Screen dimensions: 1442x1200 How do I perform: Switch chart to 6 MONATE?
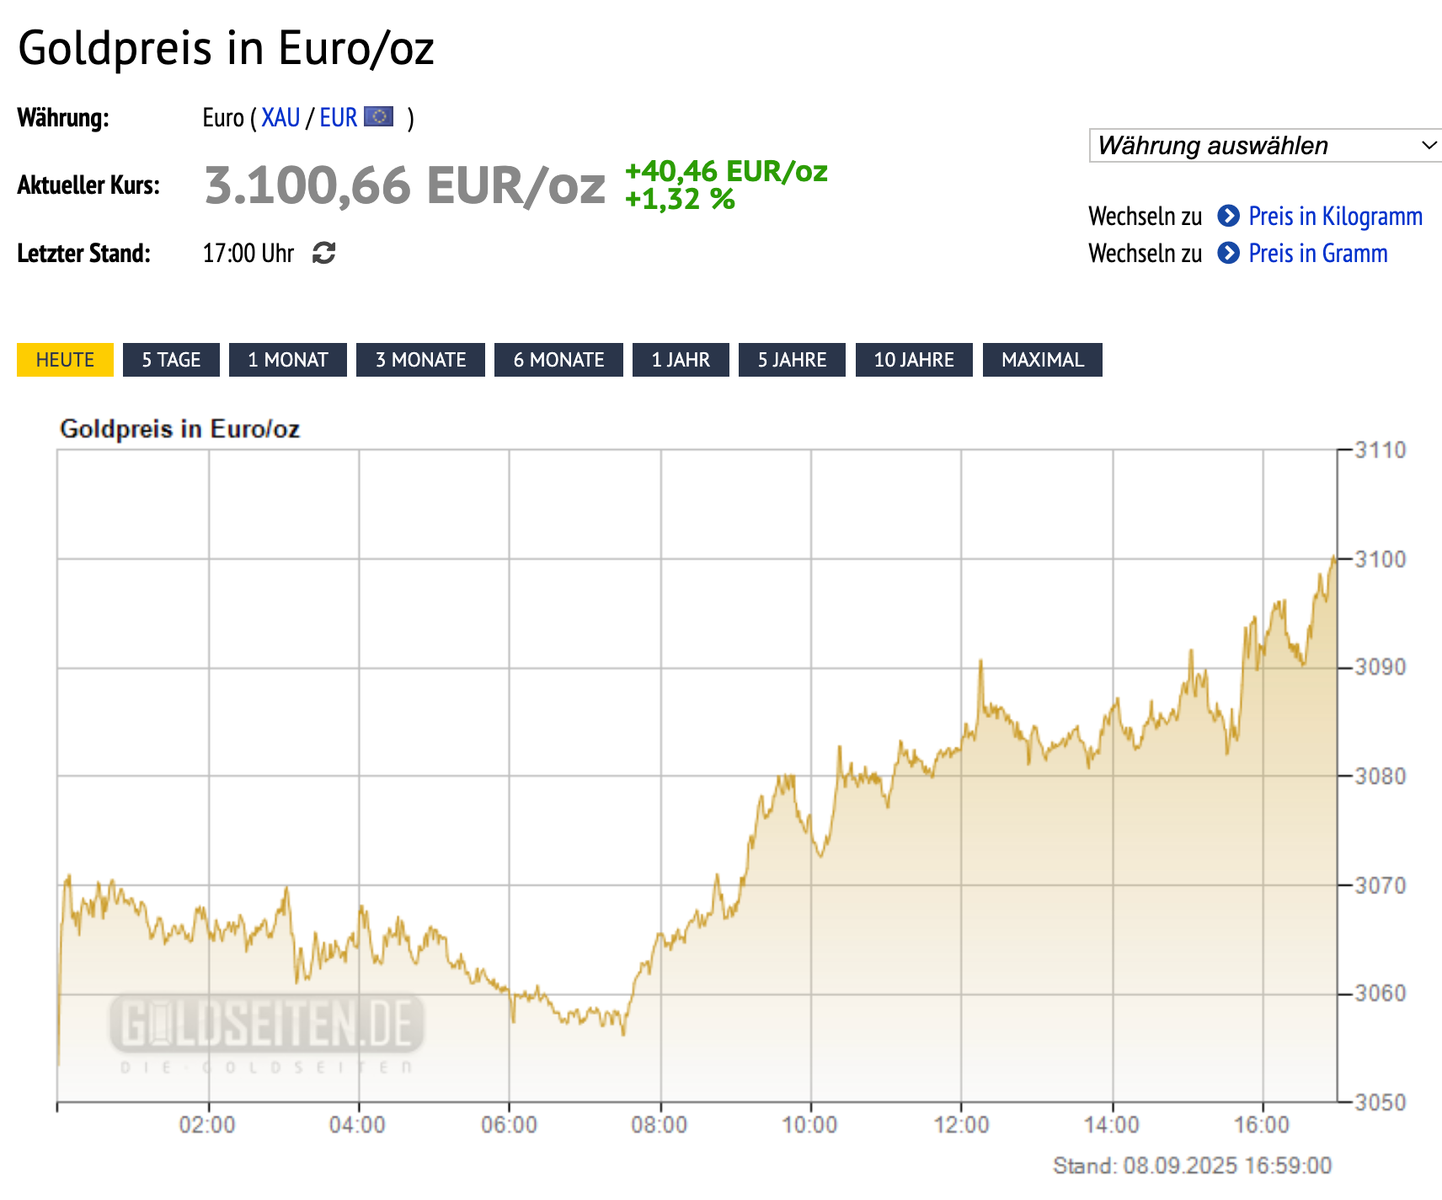(559, 360)
